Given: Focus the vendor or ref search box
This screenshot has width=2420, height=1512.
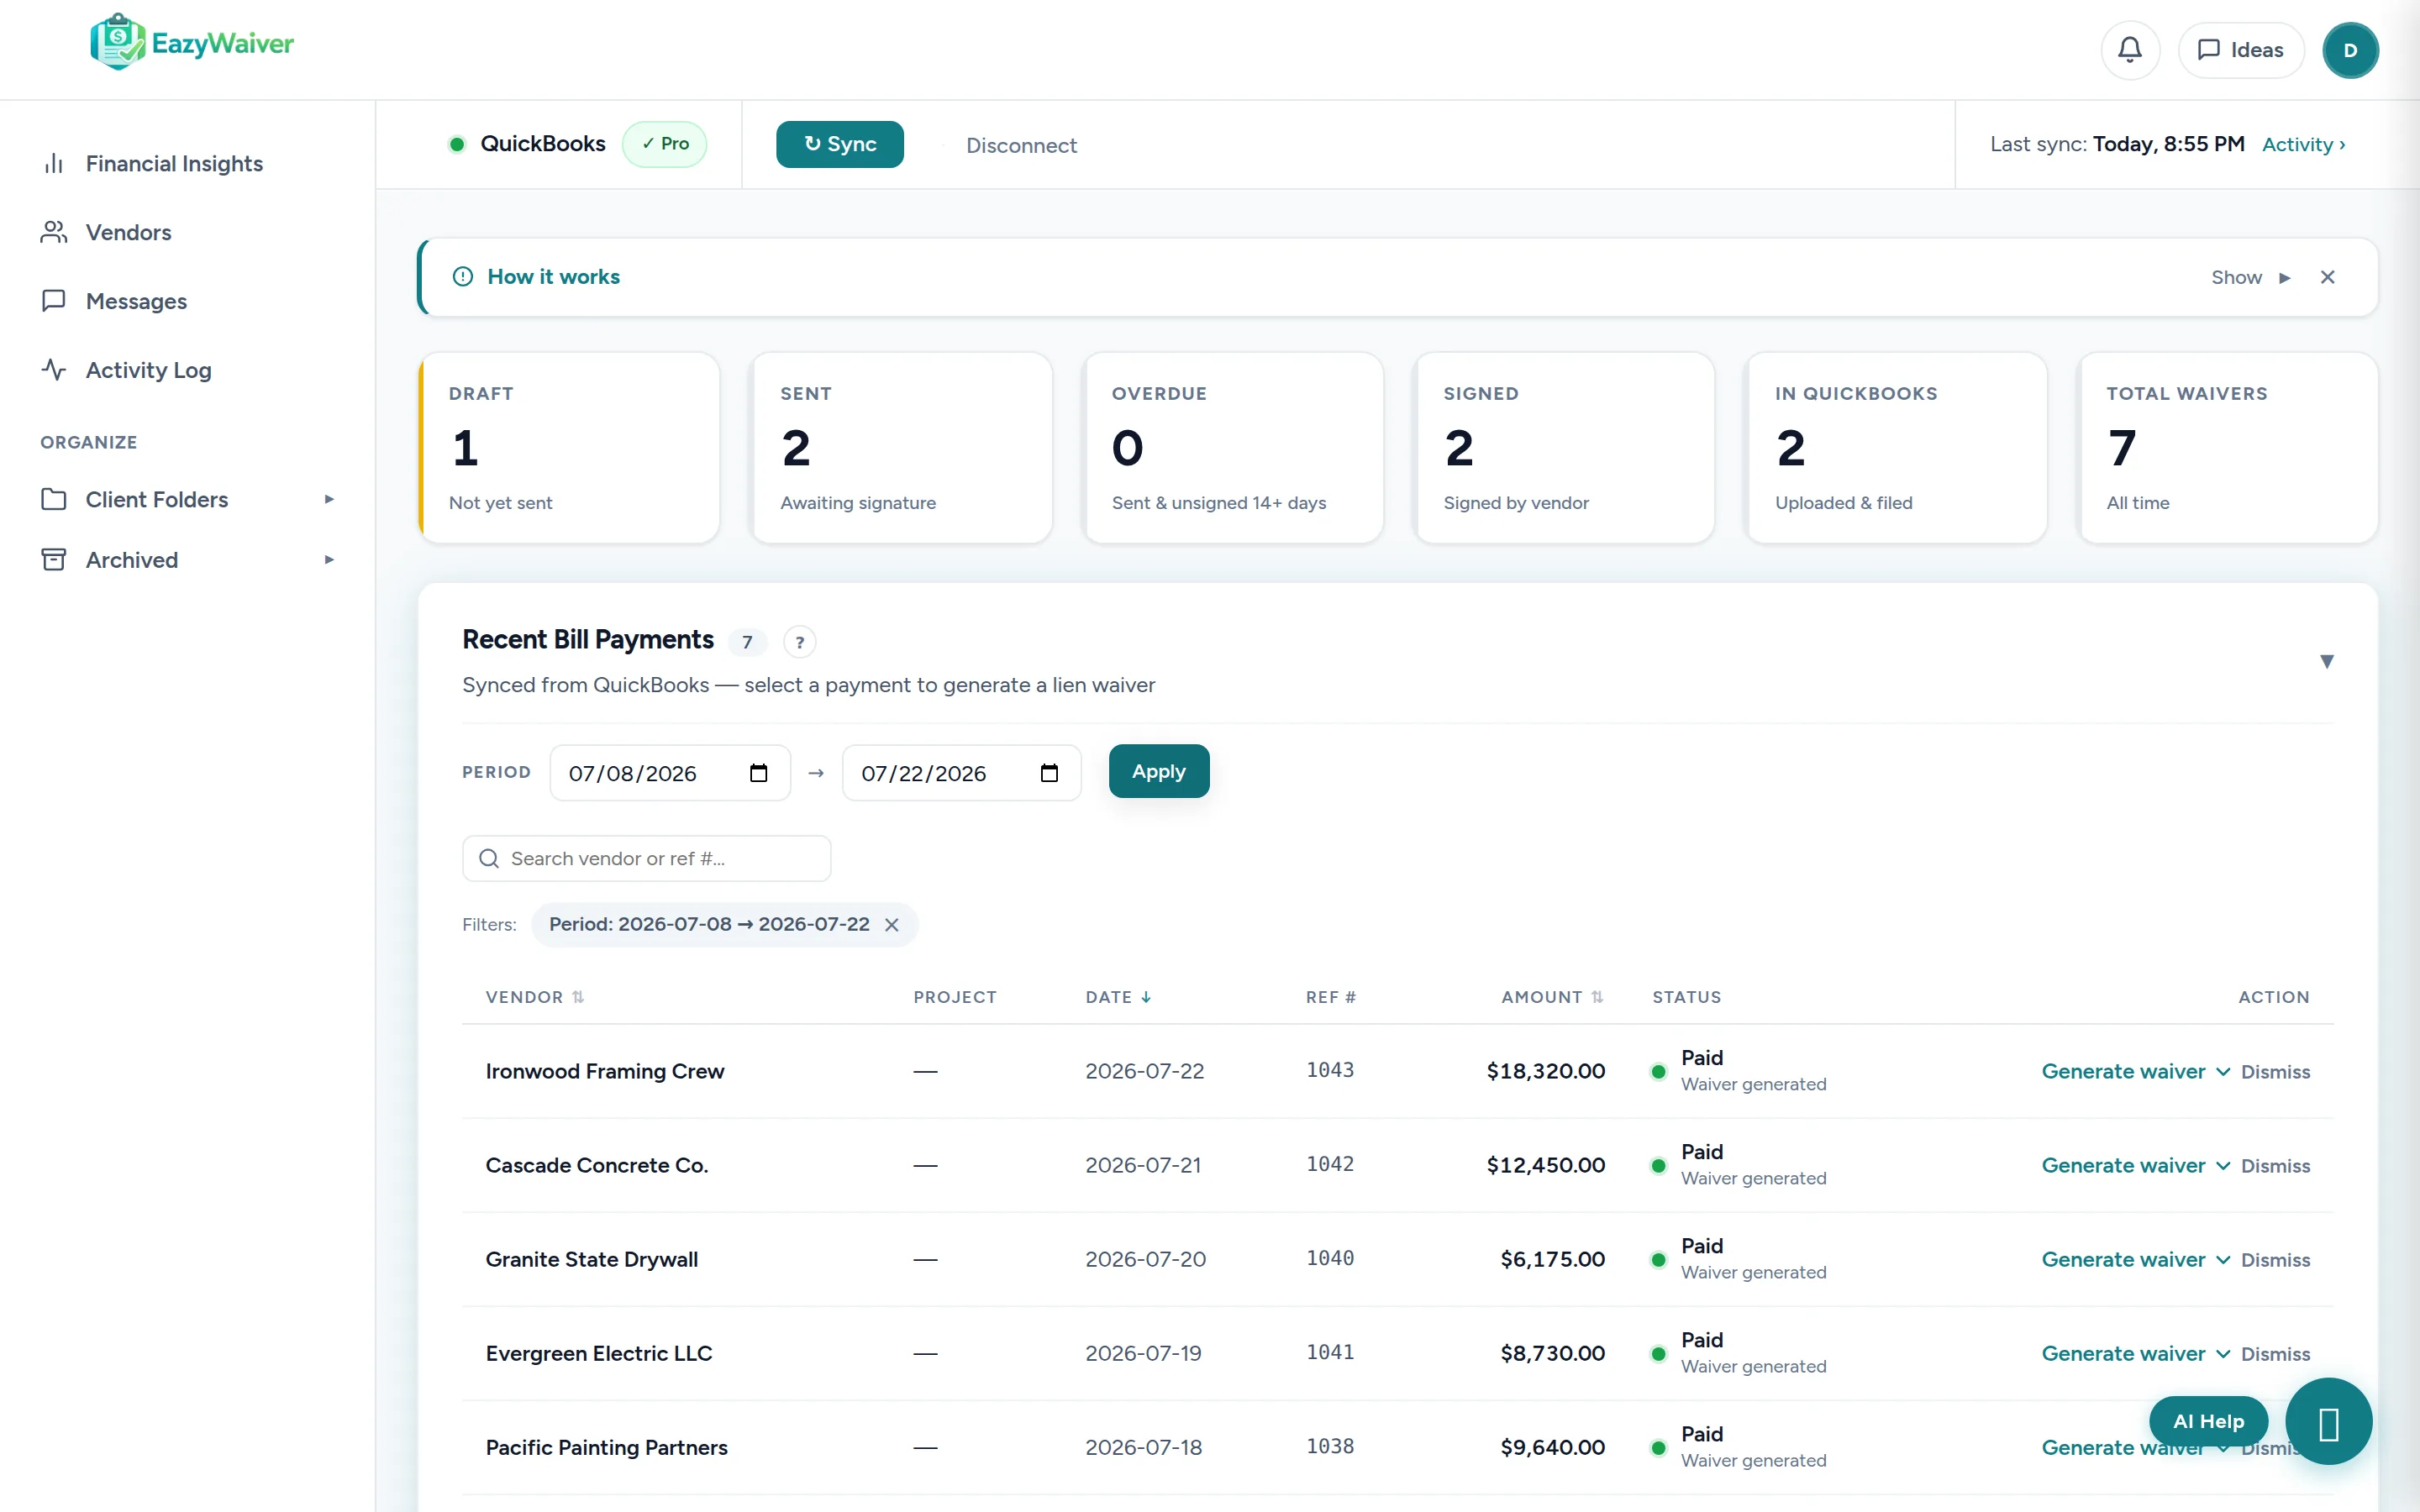Looking at the screenshot, I should click(647, 858).
